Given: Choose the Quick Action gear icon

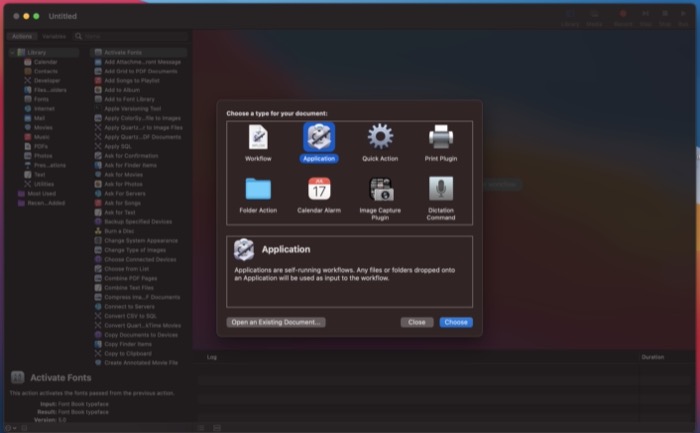Looking at the screenshot, I should click(x=380, y=137).
